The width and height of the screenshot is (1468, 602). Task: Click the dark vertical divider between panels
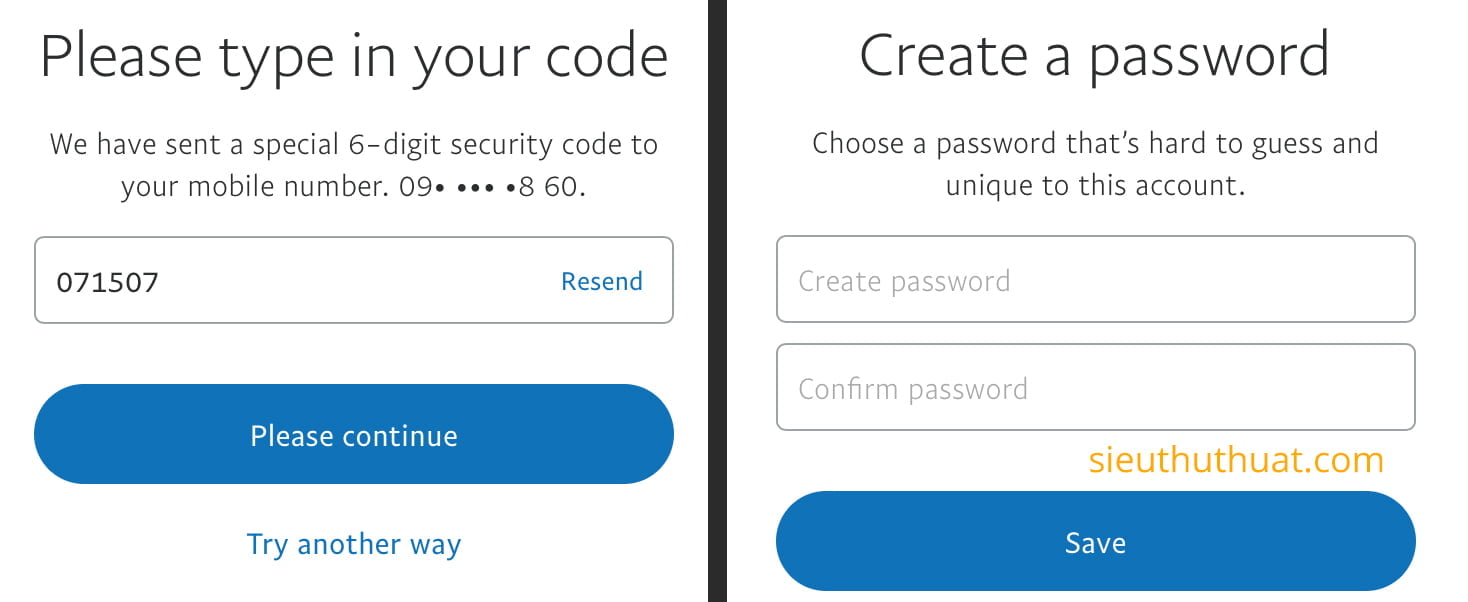click(x=717, y=300)
